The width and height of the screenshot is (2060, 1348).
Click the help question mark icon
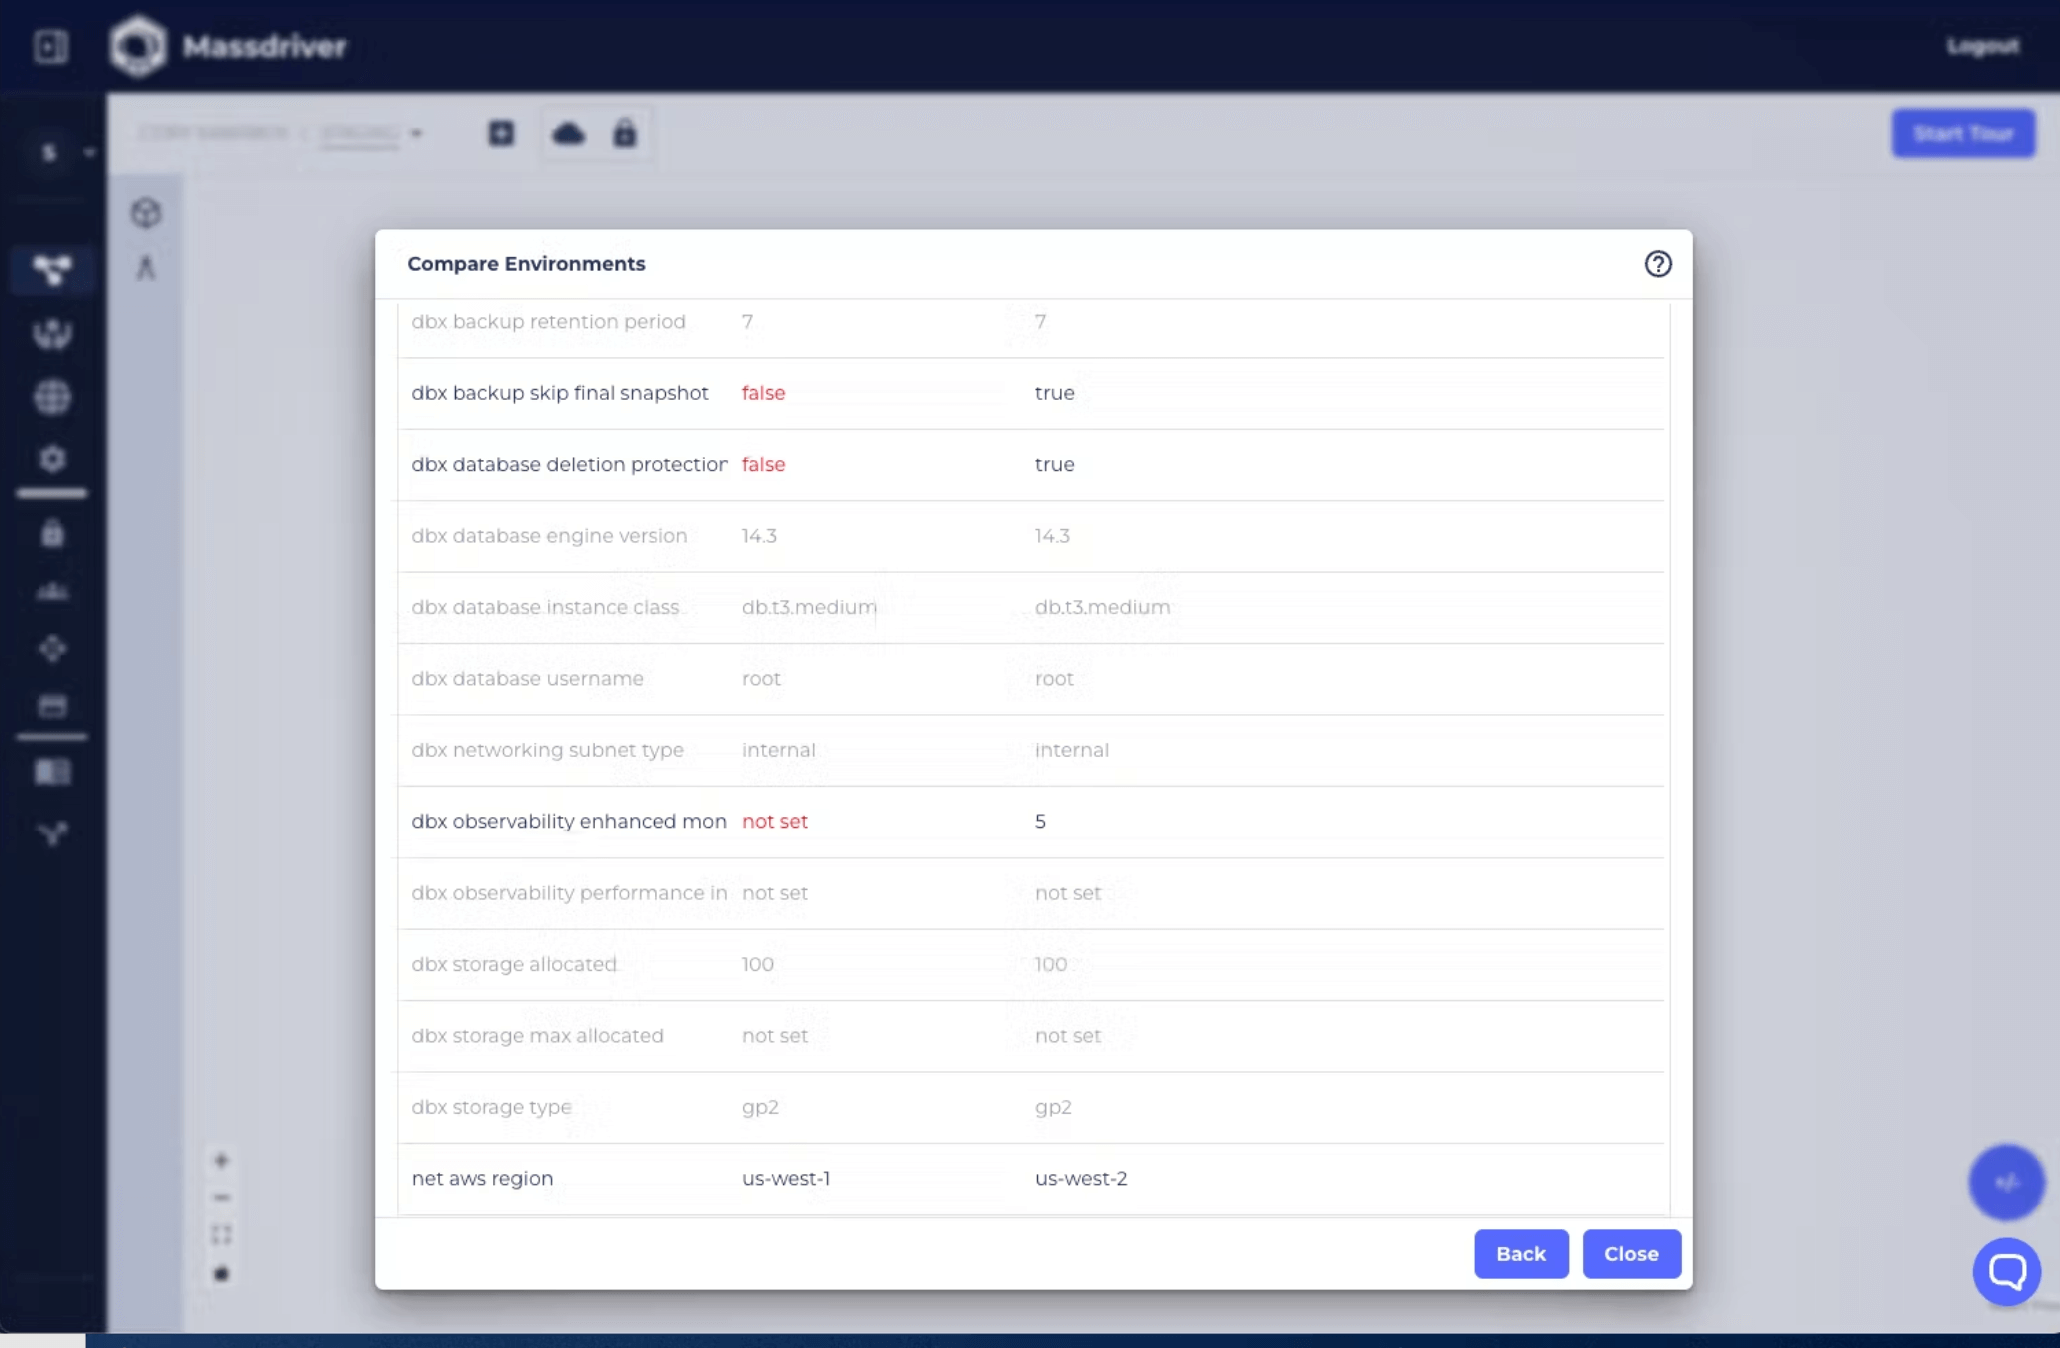tap(1657, 264)
